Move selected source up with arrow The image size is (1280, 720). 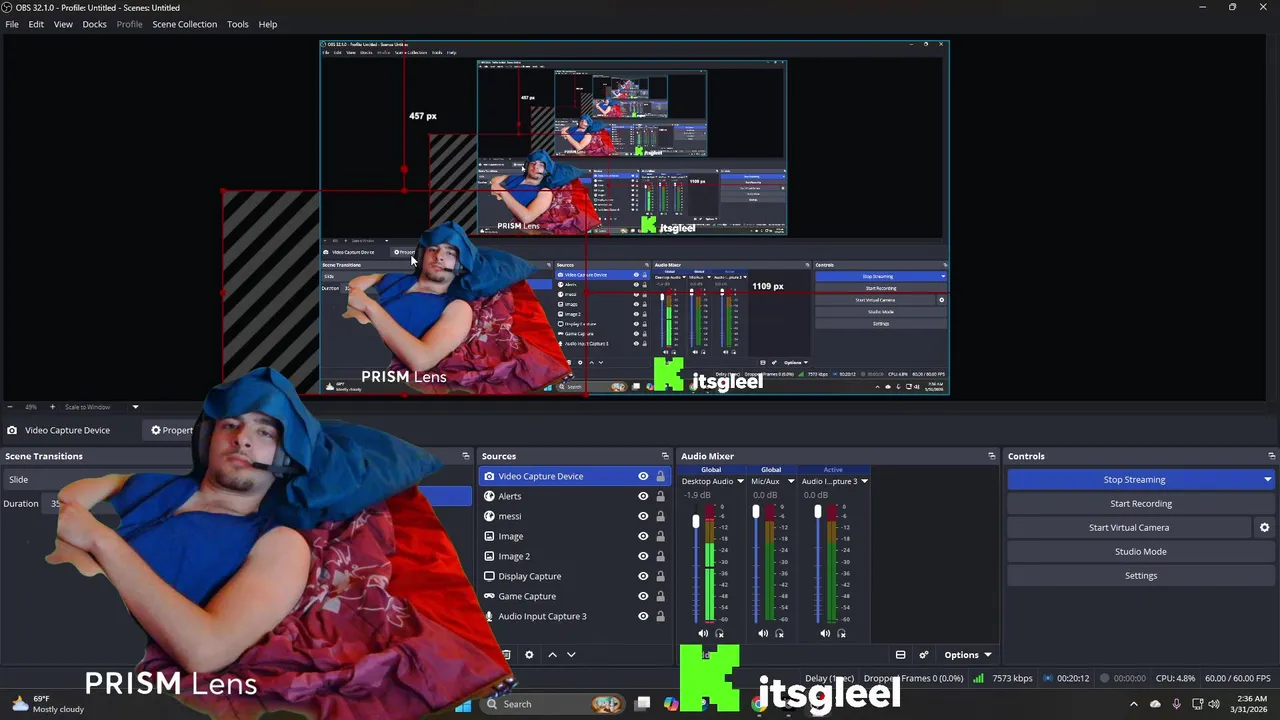pos(552,655)
